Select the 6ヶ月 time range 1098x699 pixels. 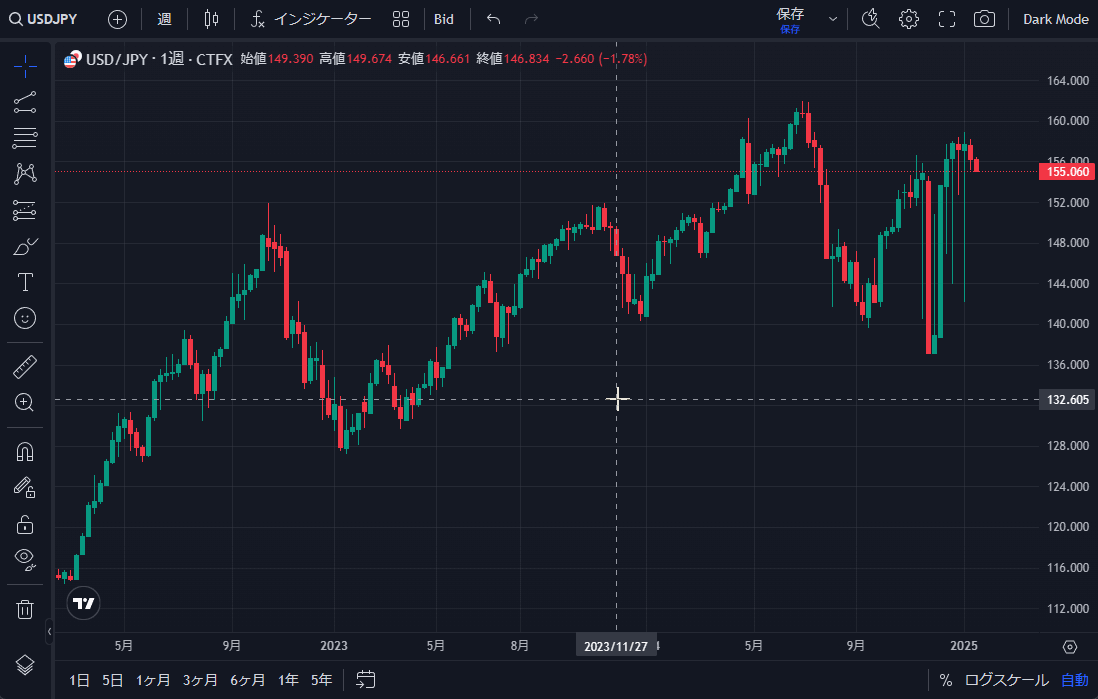248,680
